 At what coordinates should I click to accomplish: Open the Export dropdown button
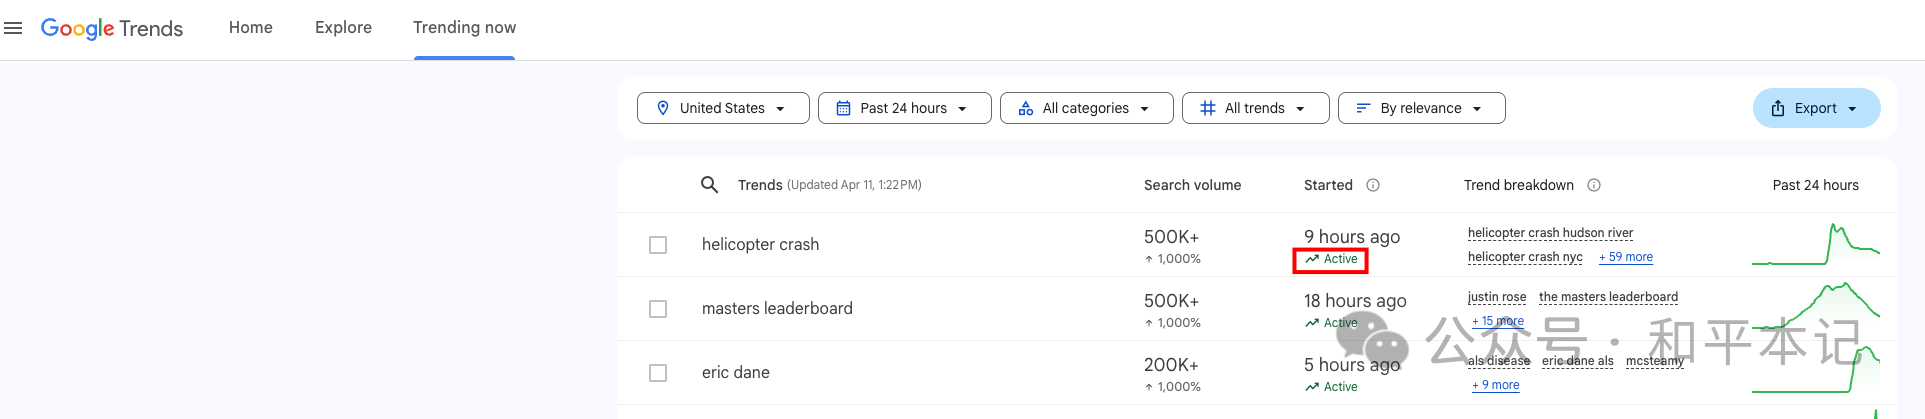click(1817, 108)
